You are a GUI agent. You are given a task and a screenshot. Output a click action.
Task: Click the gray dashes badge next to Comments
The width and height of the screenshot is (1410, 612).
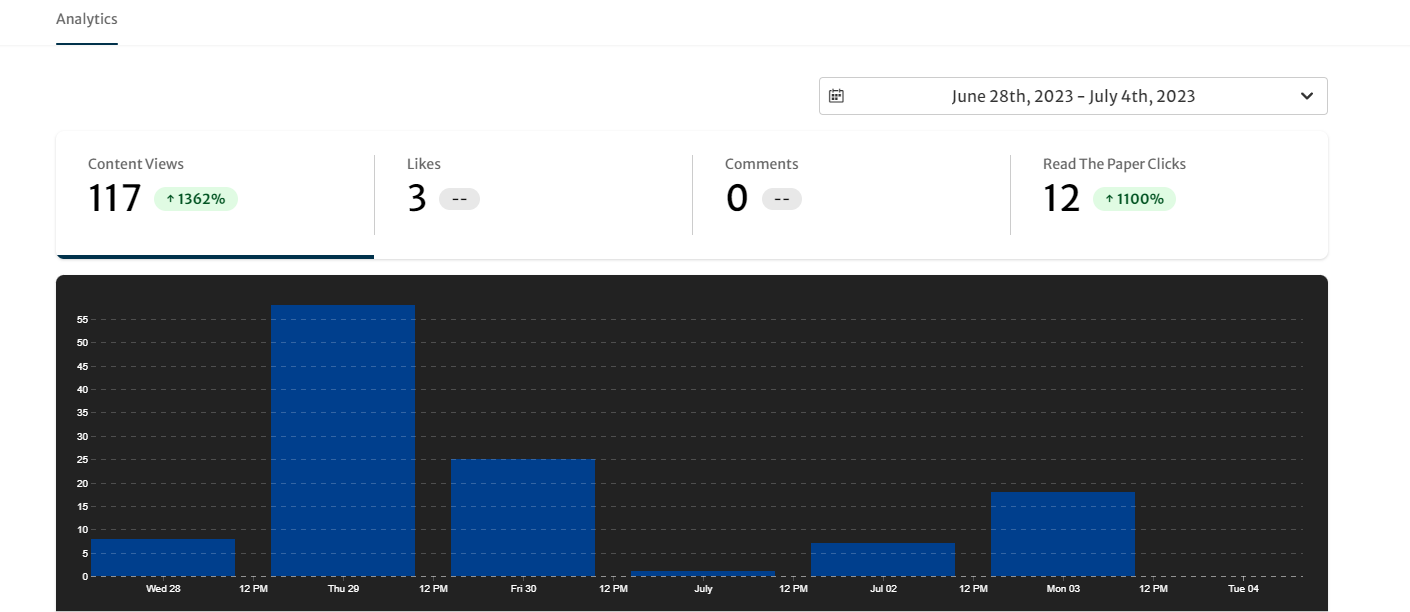tap(782, 198)
